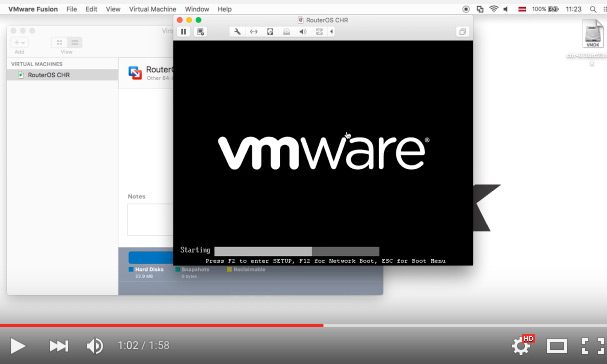This screenshot has width=607, height=364.
Task: Click the VMware Fusion menu bar extra icon
Action: click(480, 9)
